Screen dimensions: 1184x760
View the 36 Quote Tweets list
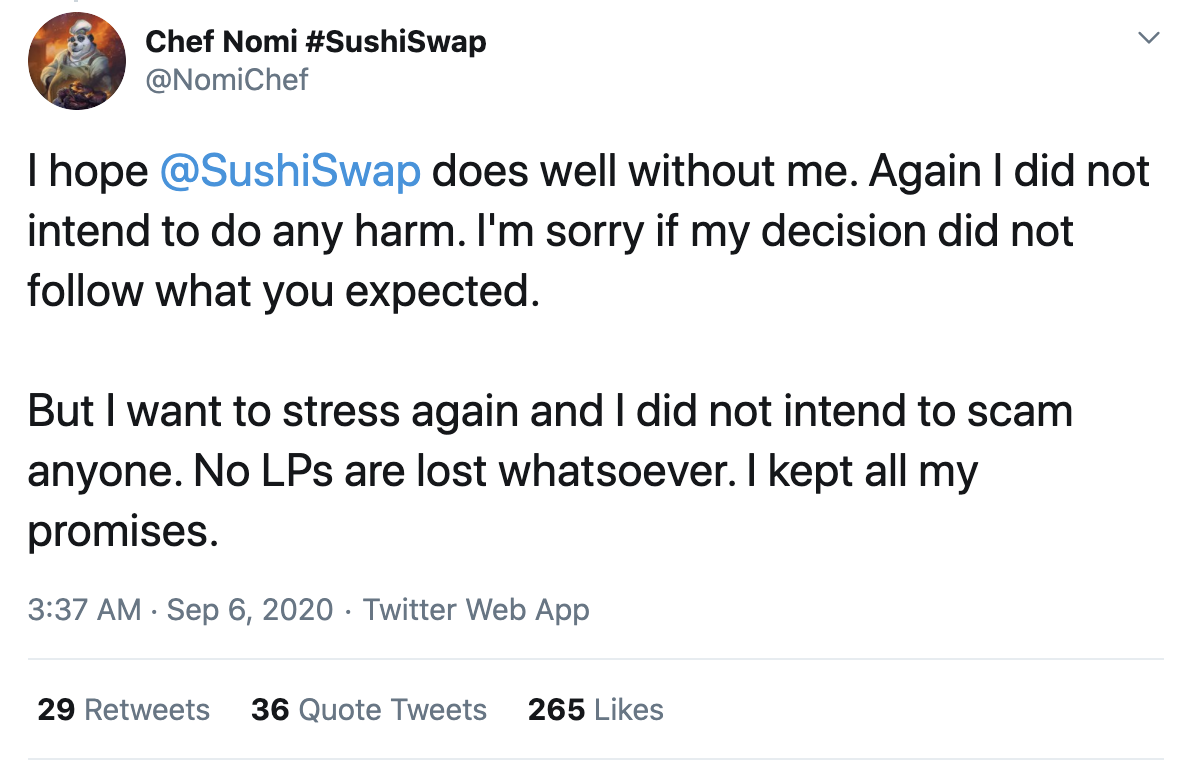368,709
